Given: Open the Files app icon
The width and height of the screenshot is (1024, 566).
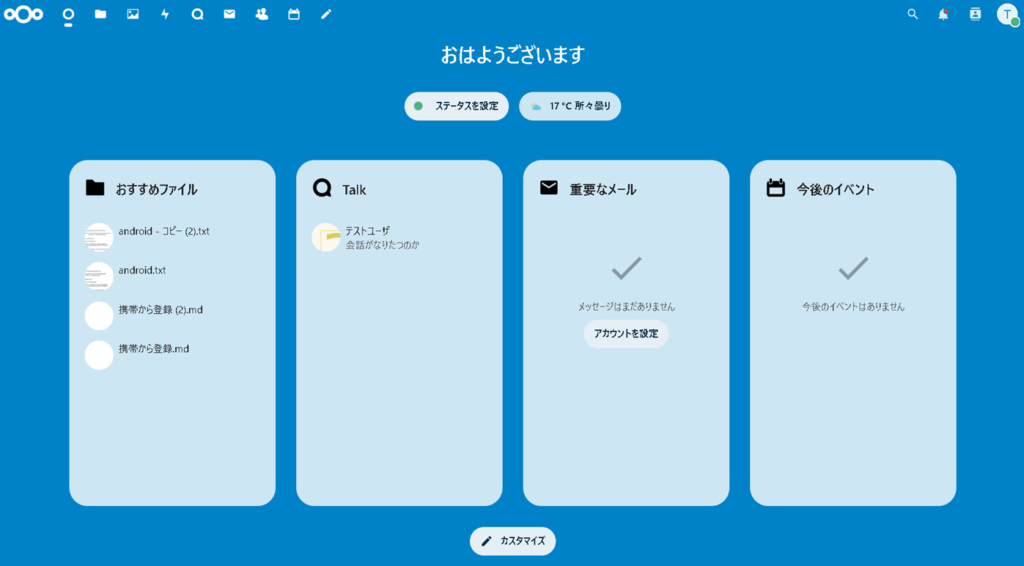Looking at the screenshot, I should click(100, 14).
